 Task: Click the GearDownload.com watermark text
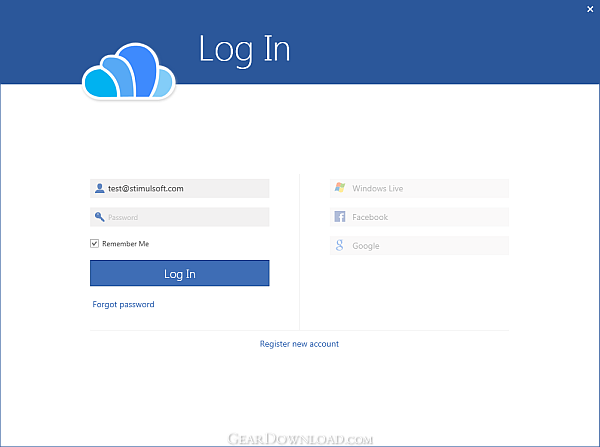300,439
